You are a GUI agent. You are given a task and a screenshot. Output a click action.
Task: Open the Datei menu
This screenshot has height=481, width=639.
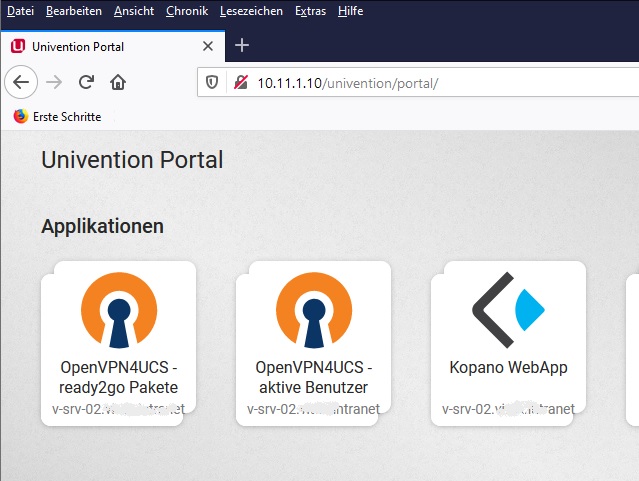click(20, 11)
